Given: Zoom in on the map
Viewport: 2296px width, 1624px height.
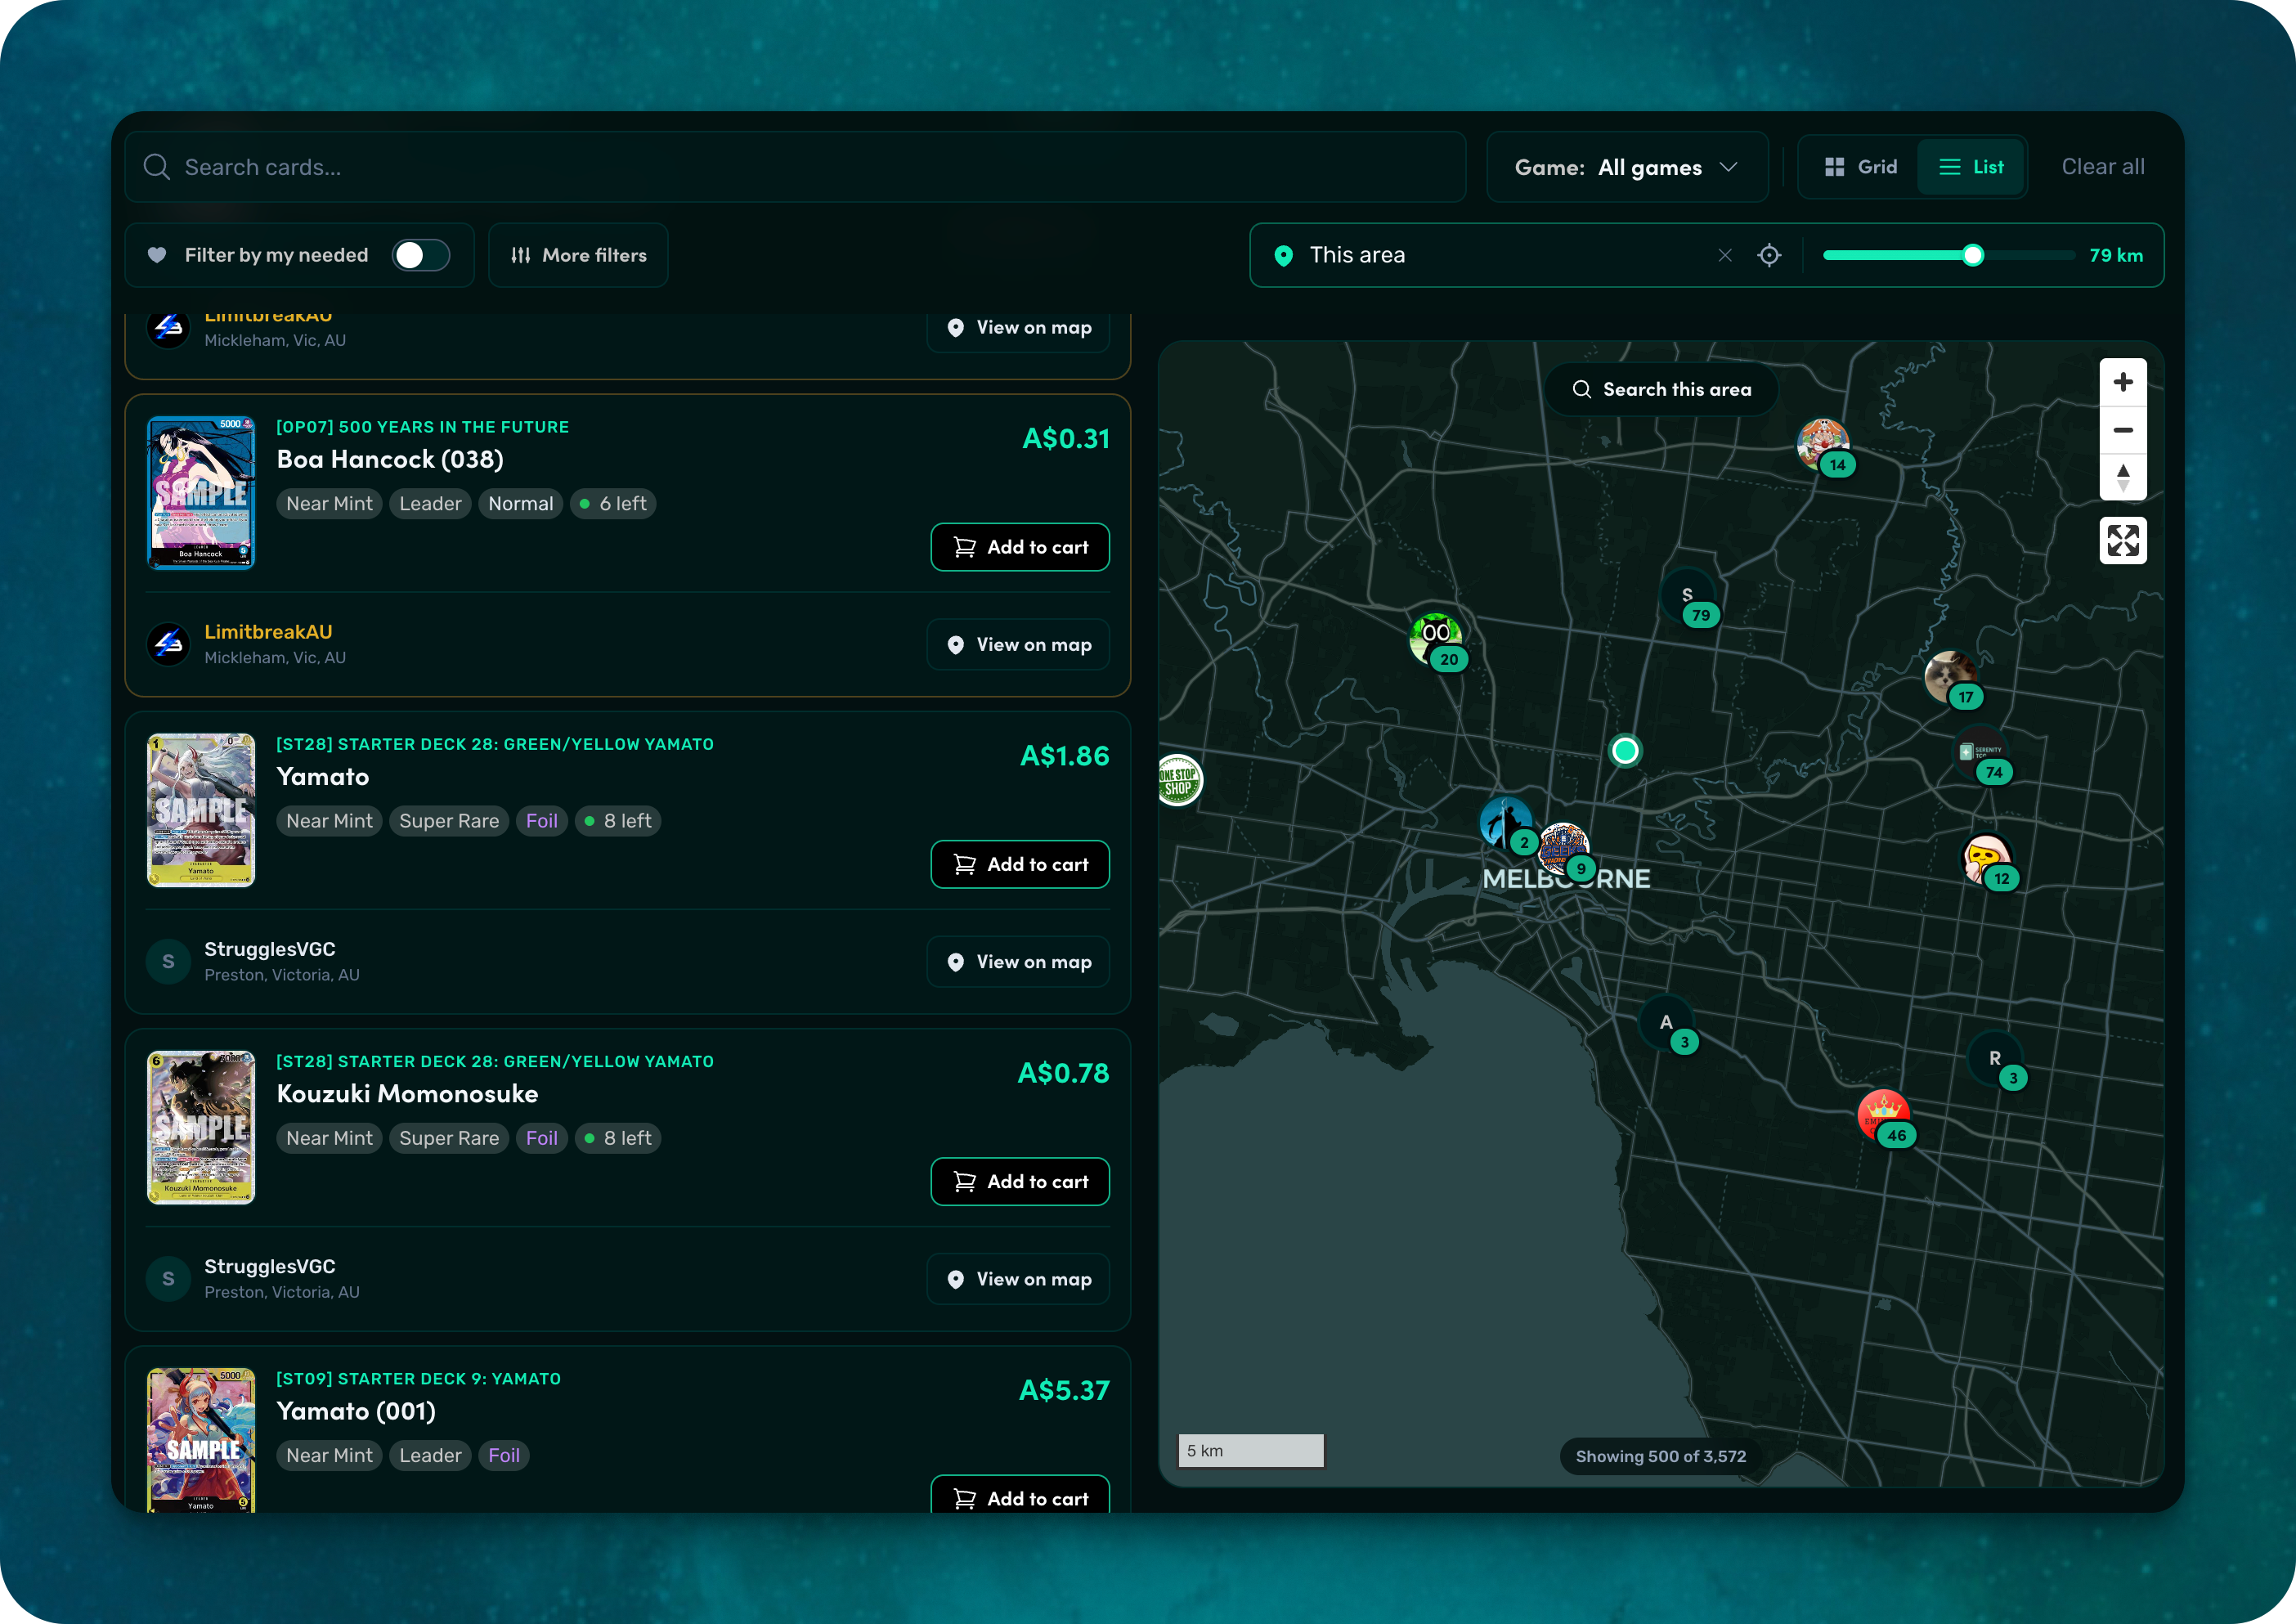Looking at the screenshot, I should (x=2123, y=382).
